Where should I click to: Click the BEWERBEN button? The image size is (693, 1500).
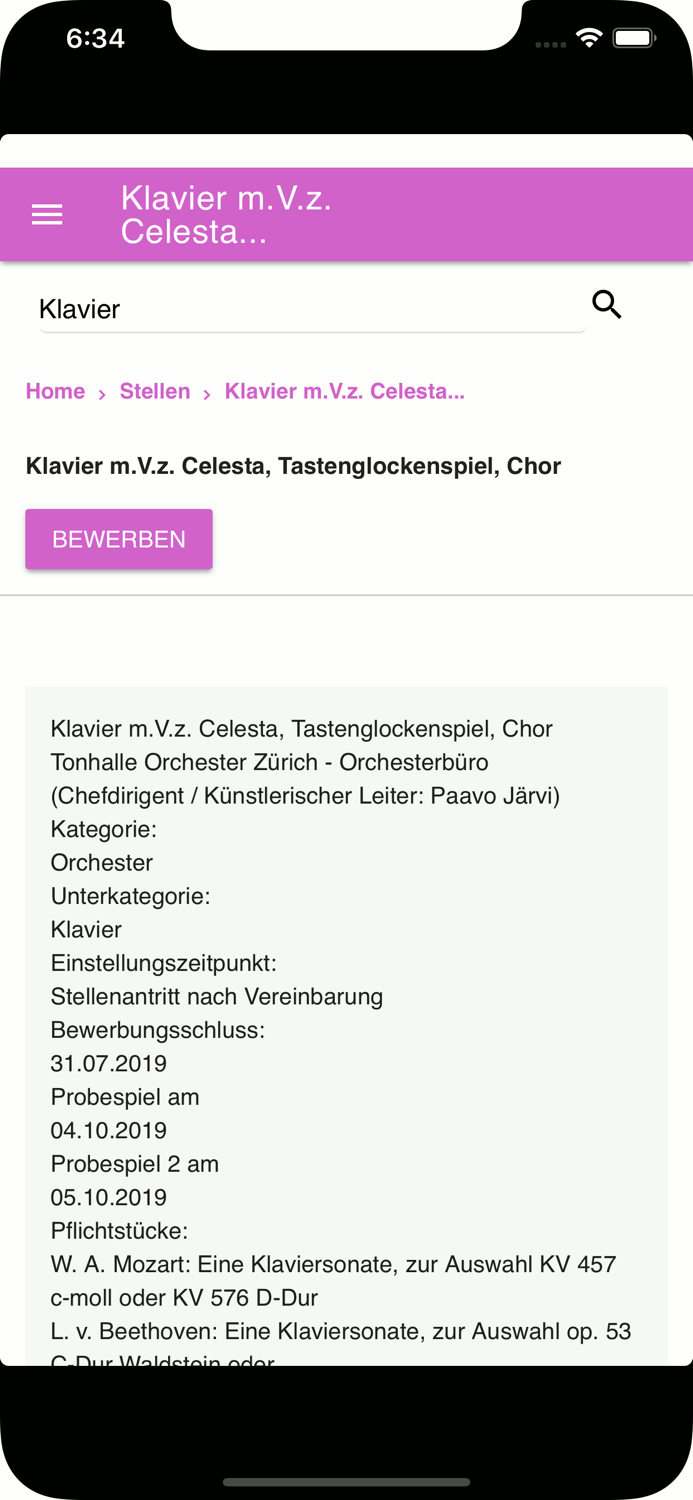coord(119,538)
